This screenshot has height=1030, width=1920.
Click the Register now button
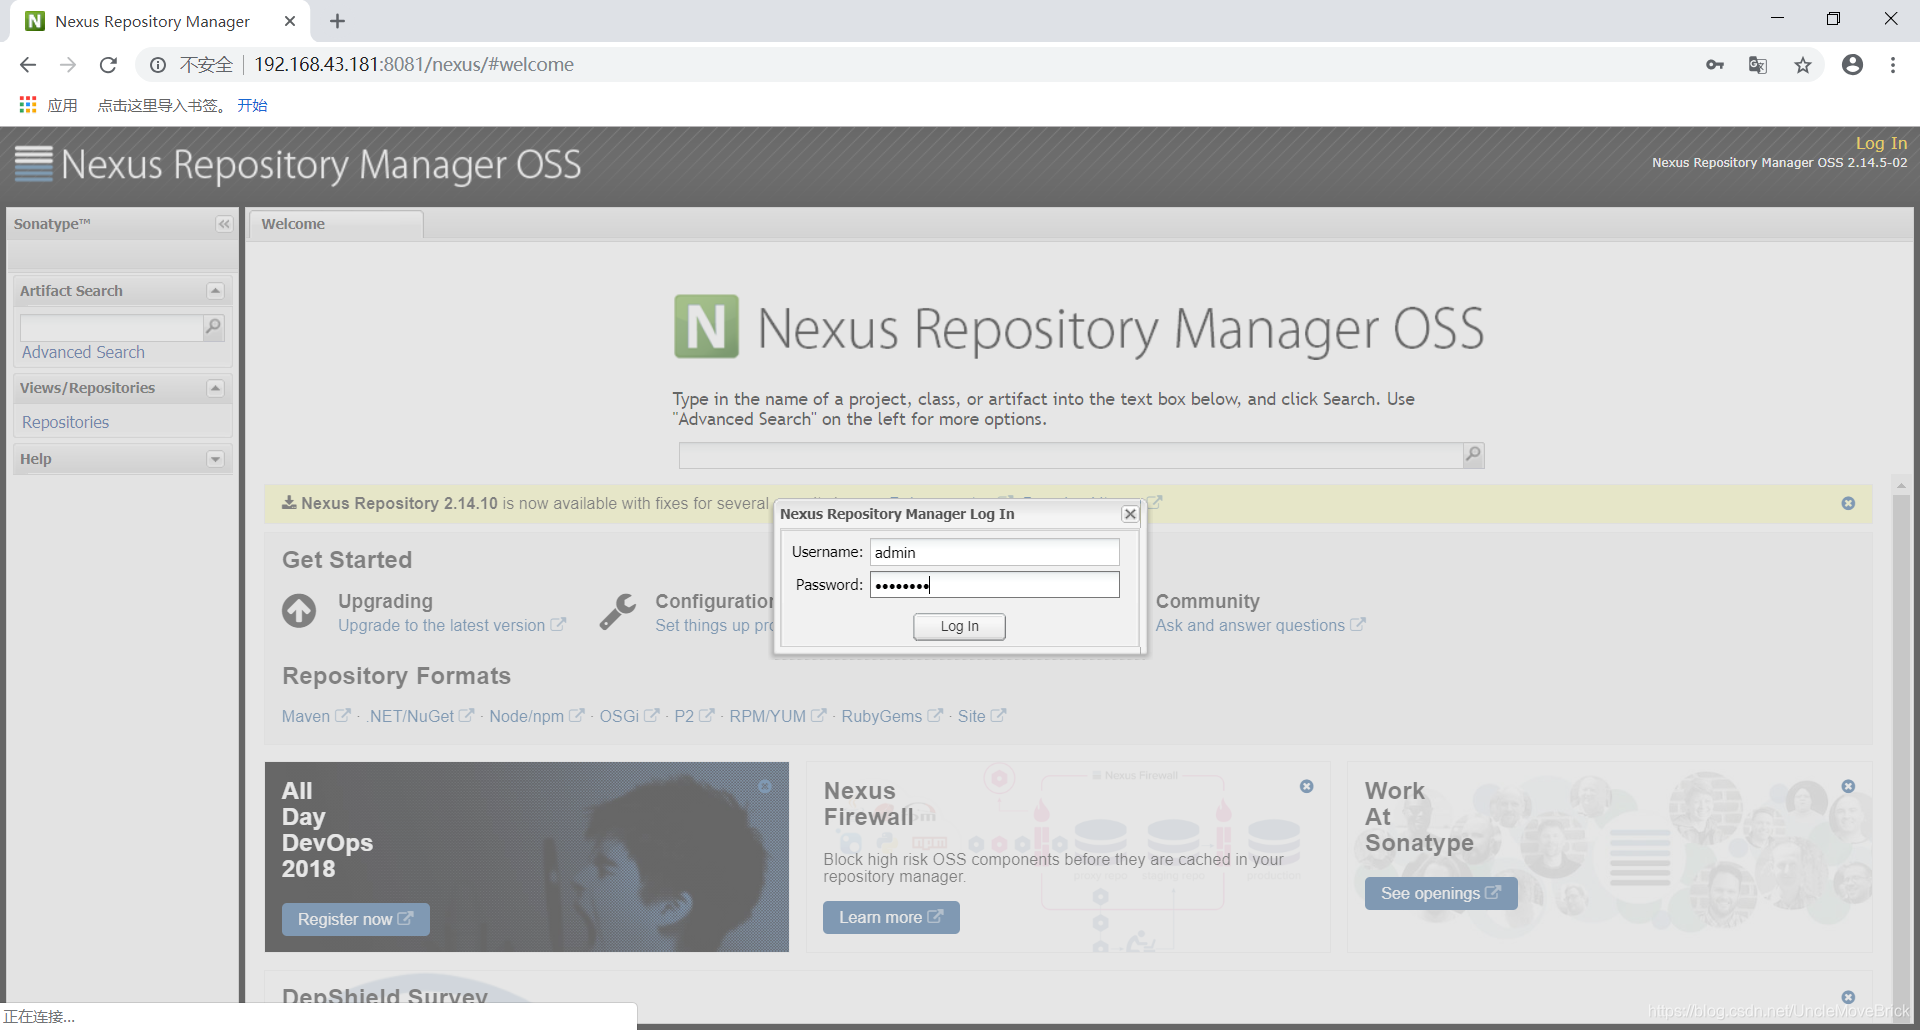[355, 919]
